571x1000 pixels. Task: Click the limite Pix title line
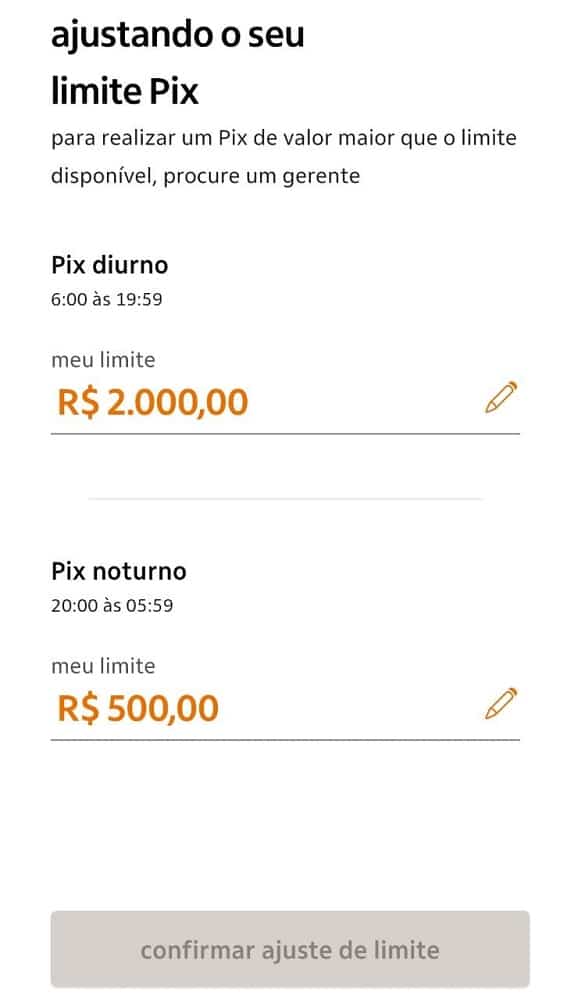tap(125, 92)
